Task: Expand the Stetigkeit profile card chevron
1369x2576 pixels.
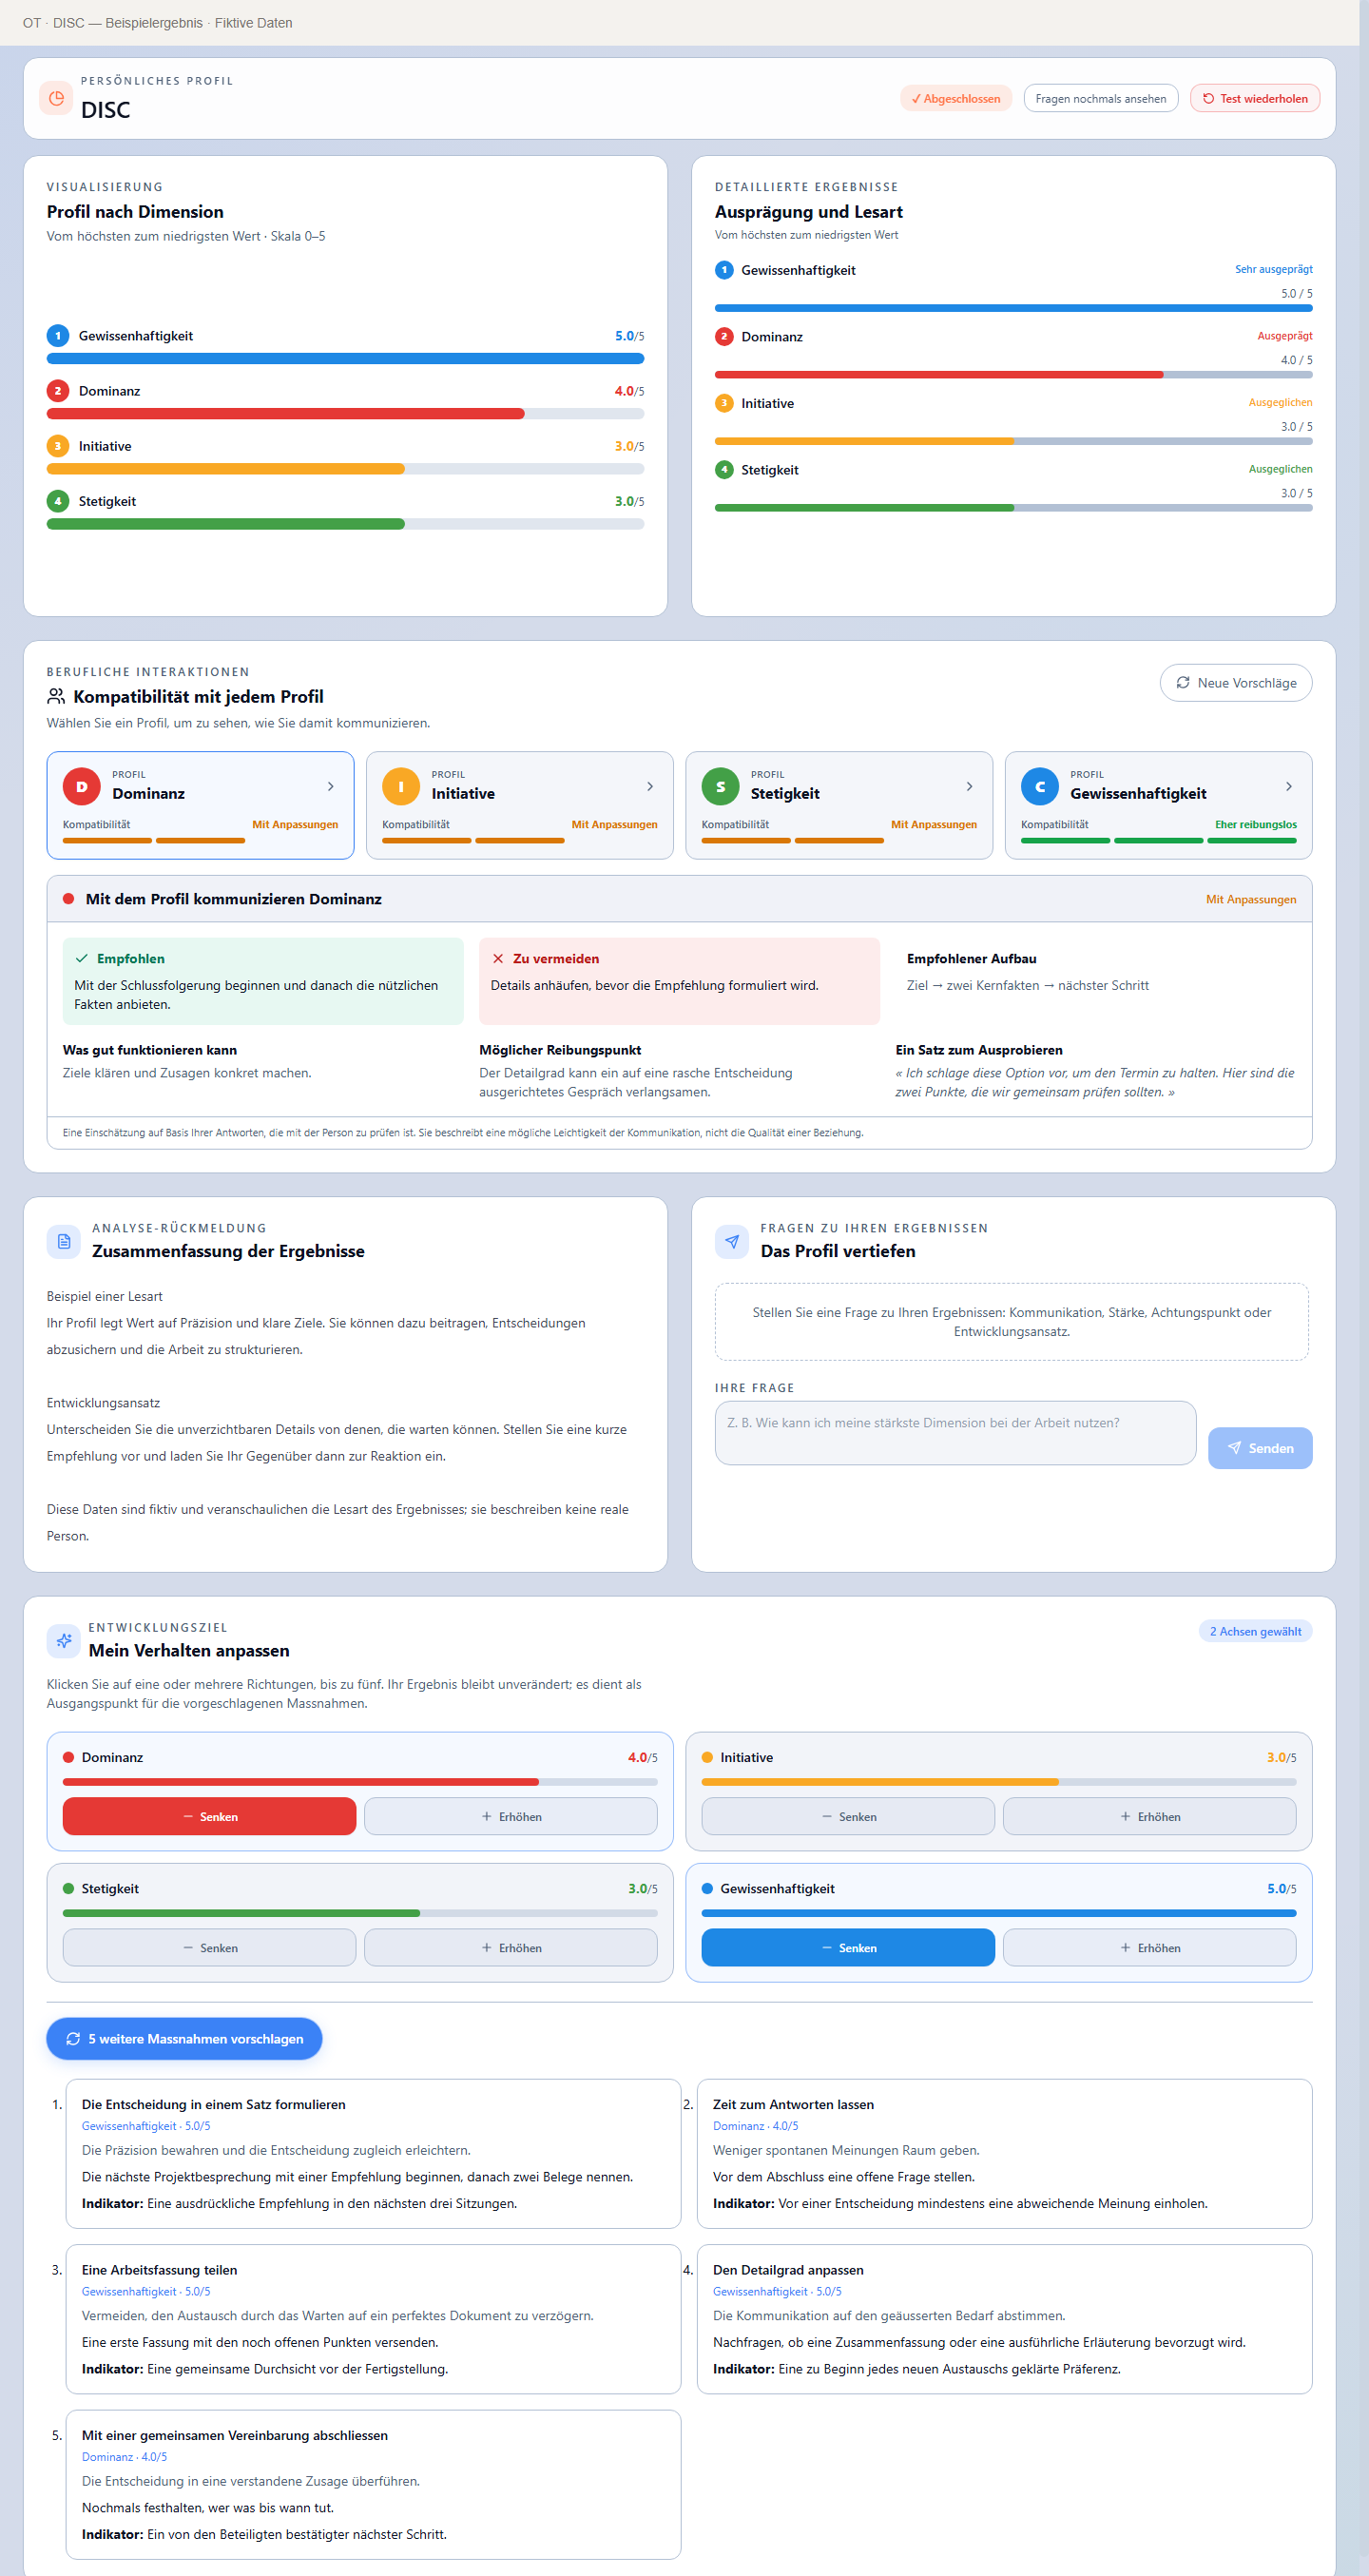Action: [969, 786]
